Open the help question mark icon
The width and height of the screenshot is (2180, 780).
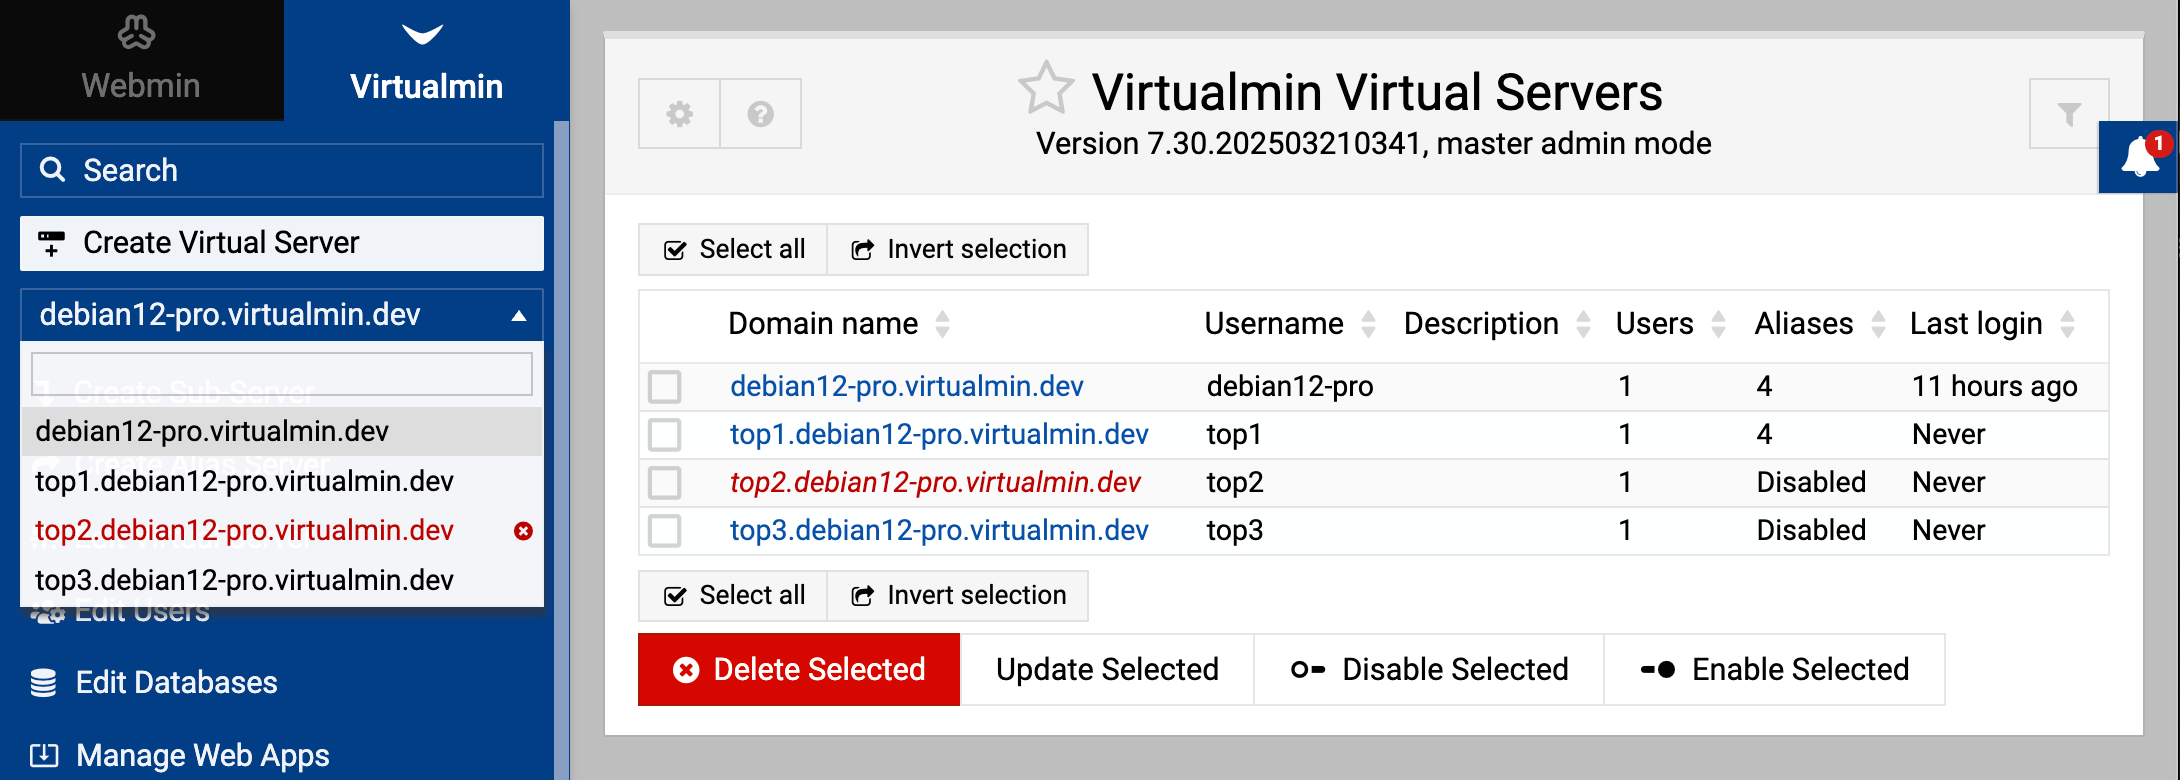761,114
